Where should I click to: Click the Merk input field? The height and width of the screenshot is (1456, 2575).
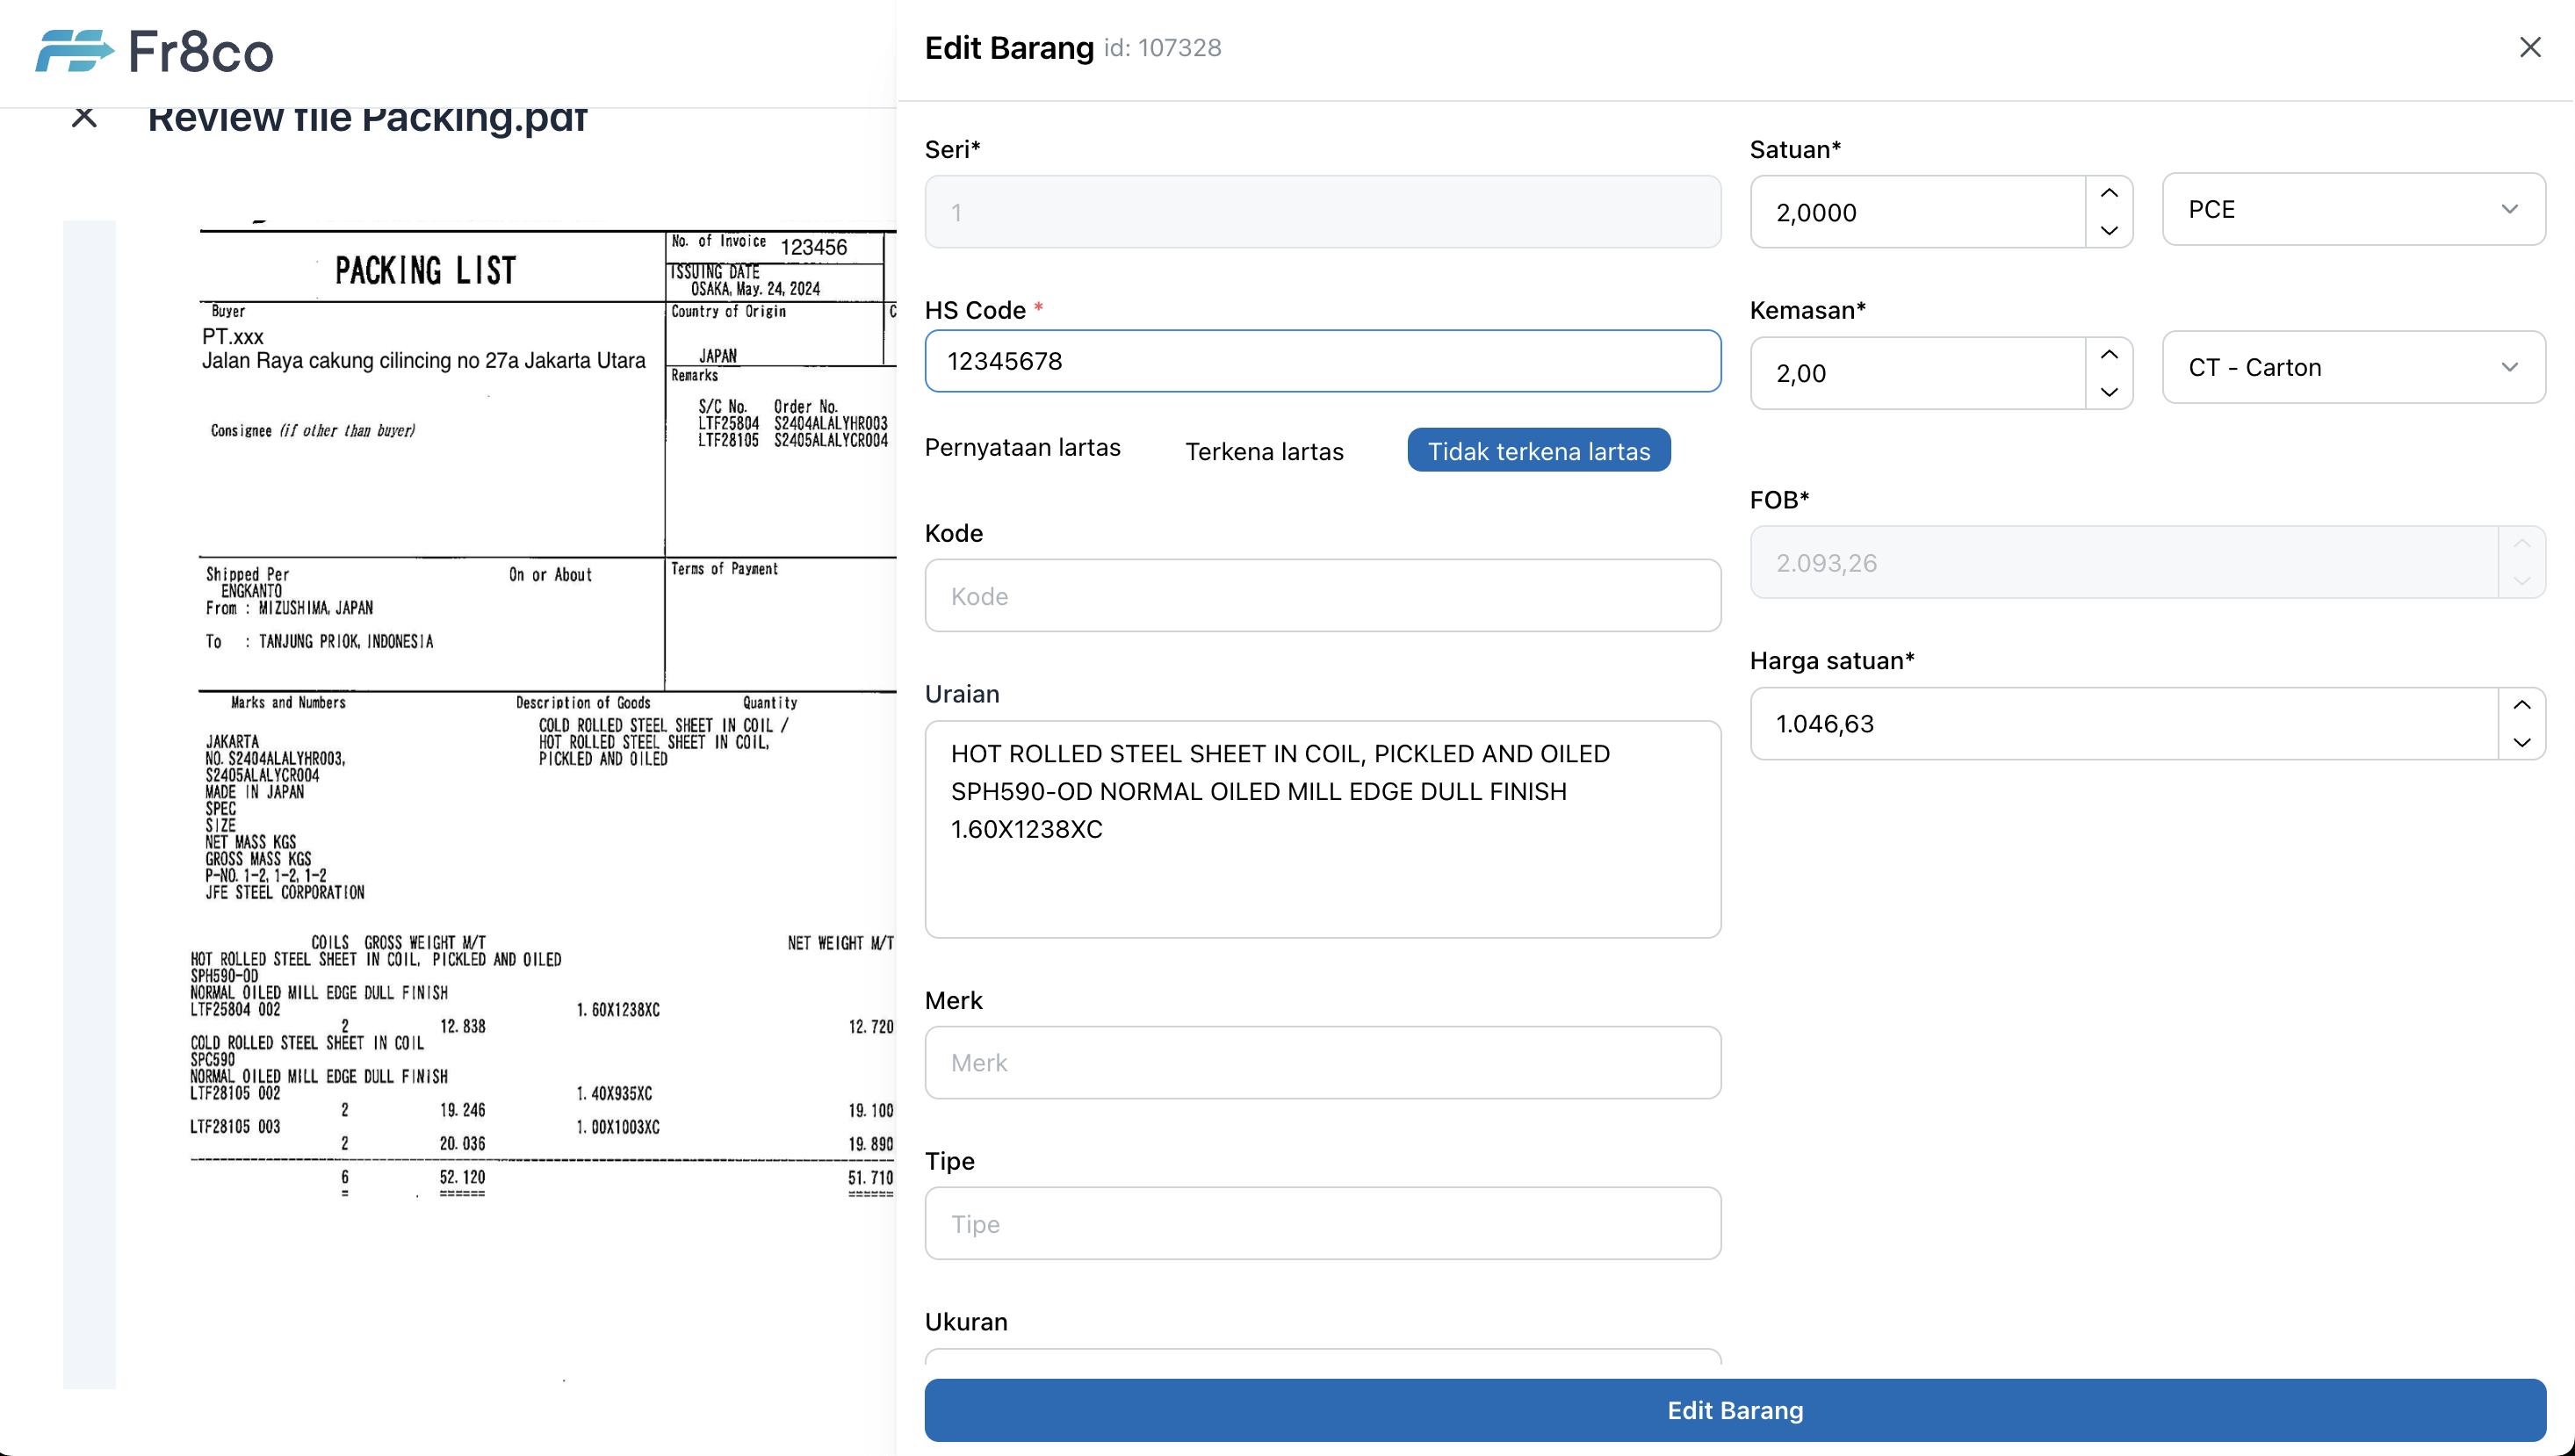[1322, 1062]
